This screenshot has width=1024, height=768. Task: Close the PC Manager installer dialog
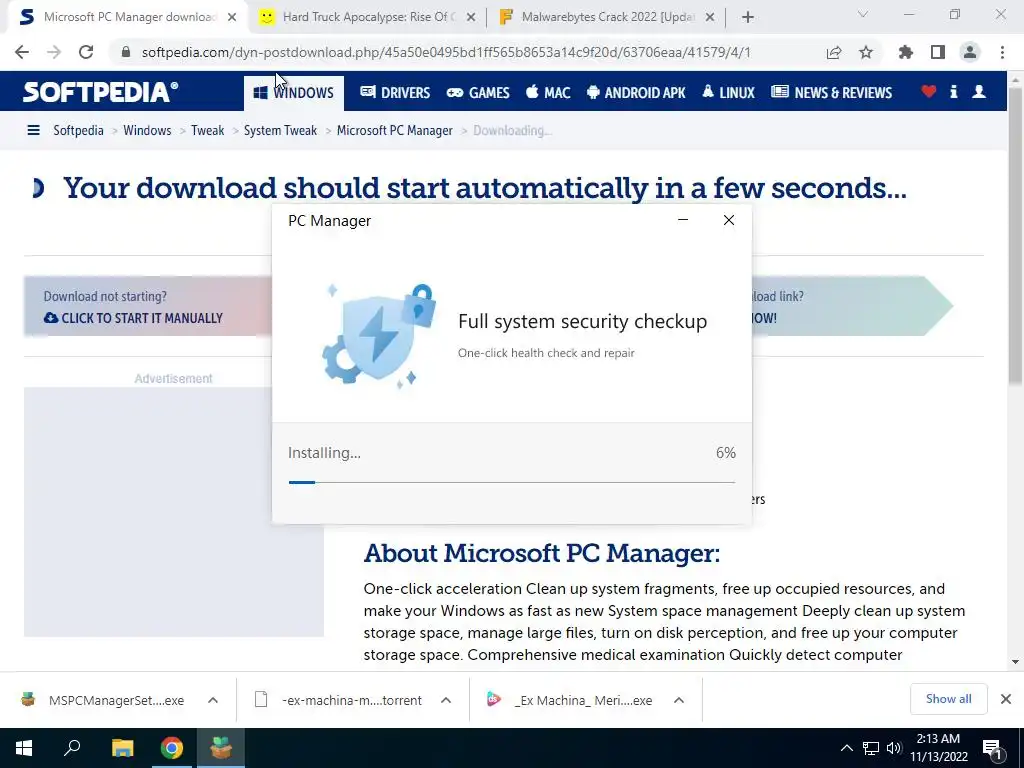(729, 220)
